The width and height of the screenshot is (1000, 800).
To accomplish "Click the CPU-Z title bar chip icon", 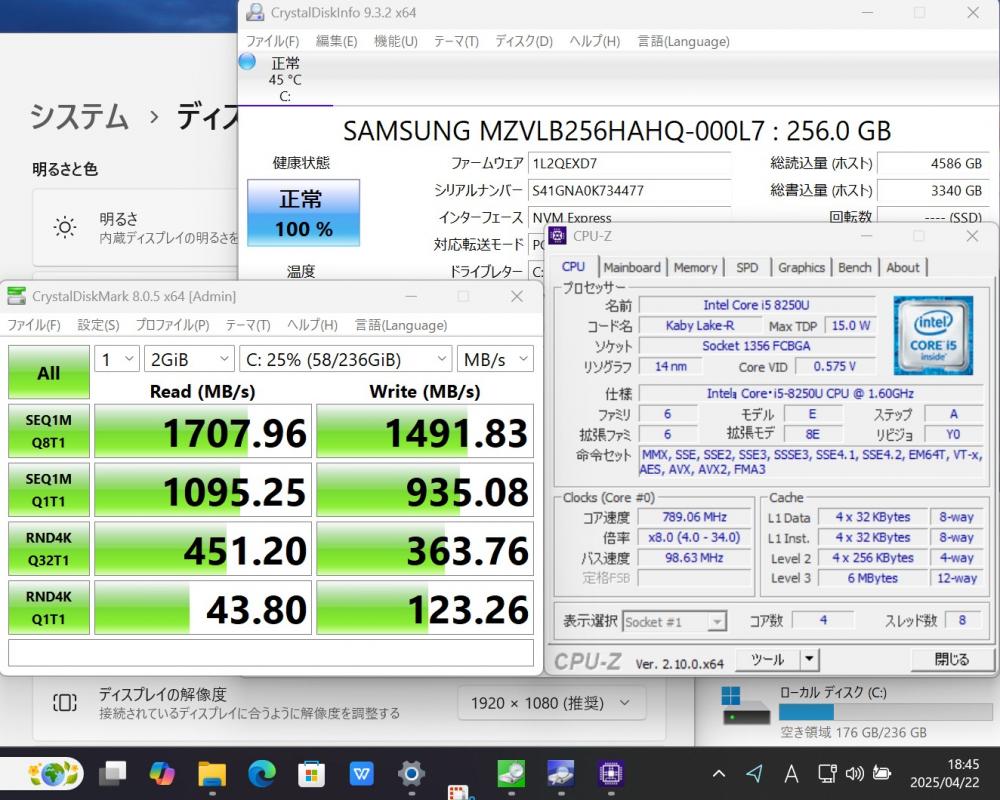I will tap(557, 235).
